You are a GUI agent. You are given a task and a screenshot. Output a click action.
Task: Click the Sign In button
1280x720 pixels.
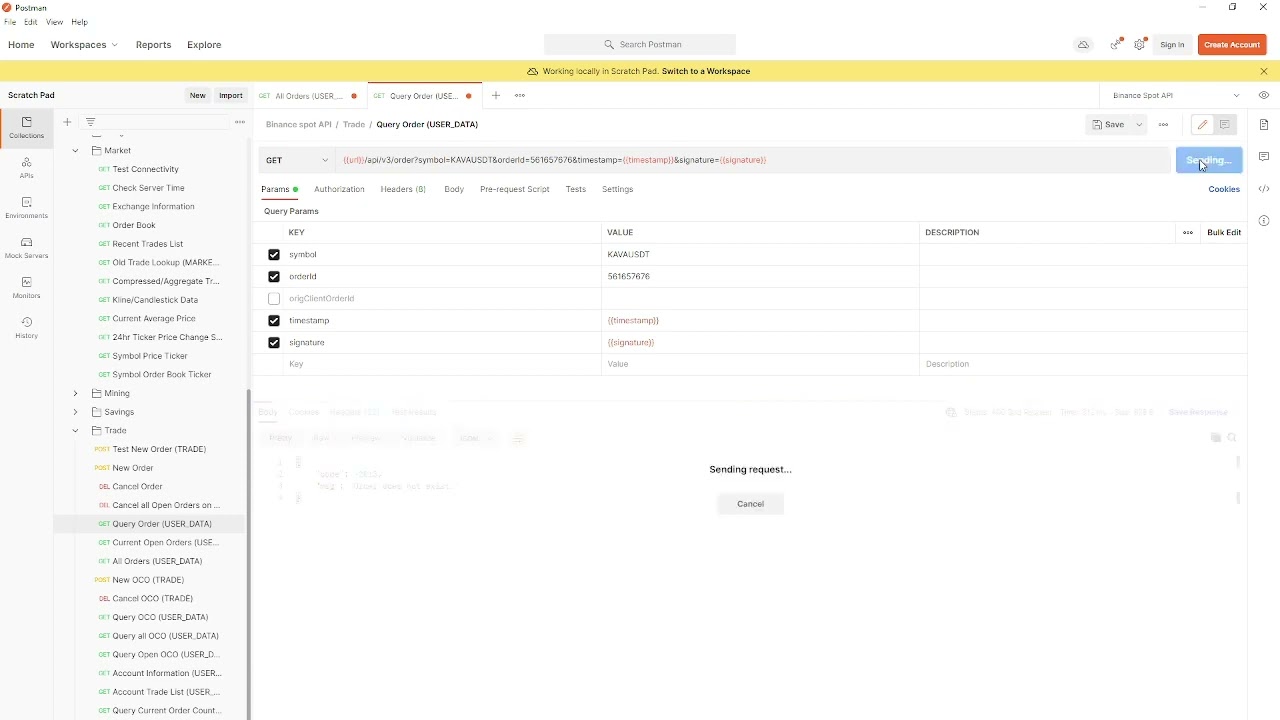tap(1172, 45)
